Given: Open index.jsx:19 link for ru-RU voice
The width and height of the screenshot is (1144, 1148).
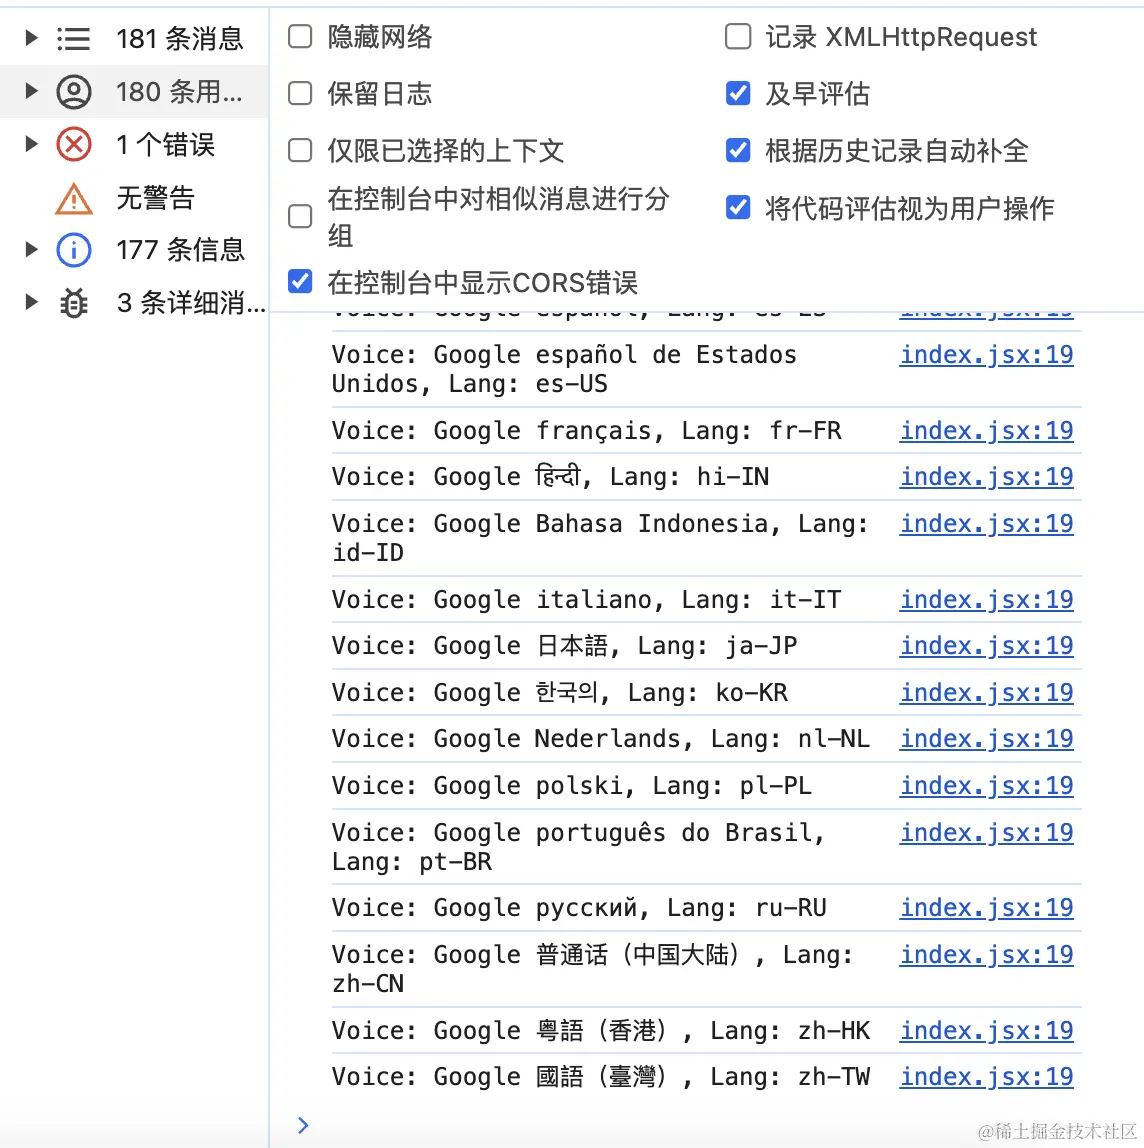Looking at the screenshot, I should click(x=987, y=909).
